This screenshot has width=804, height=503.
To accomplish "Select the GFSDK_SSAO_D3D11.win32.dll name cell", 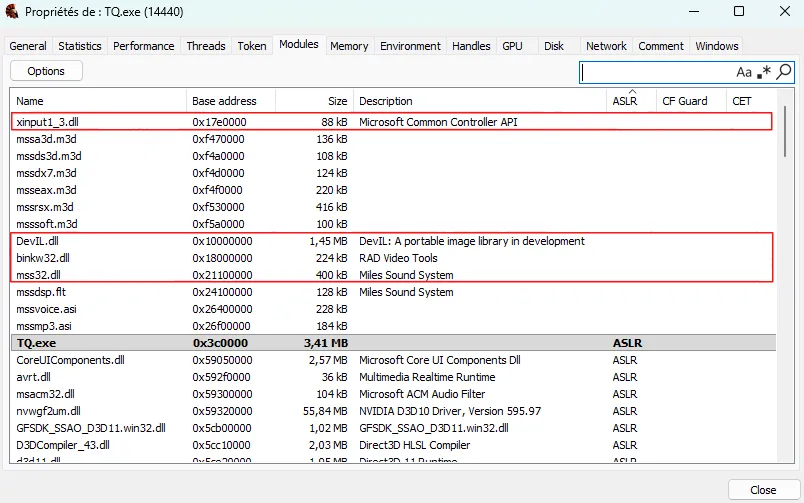I will click(x=91, y=428).
